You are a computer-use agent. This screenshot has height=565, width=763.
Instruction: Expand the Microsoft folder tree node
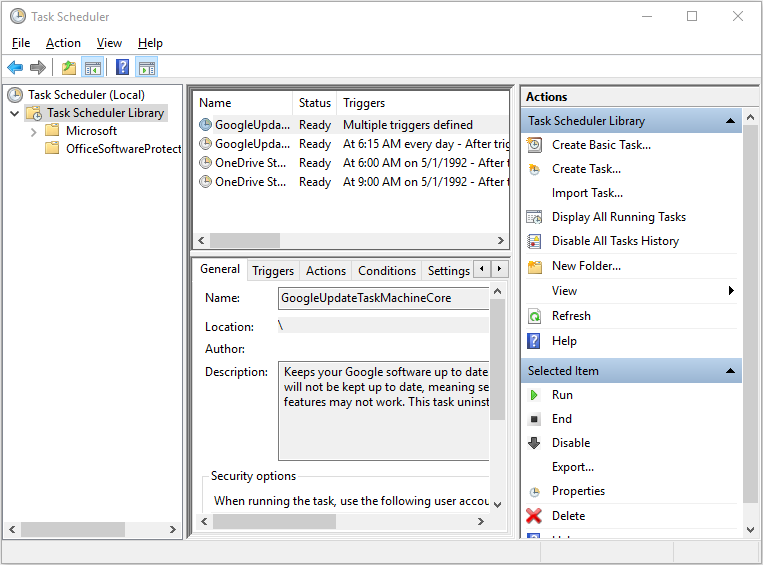33,131
